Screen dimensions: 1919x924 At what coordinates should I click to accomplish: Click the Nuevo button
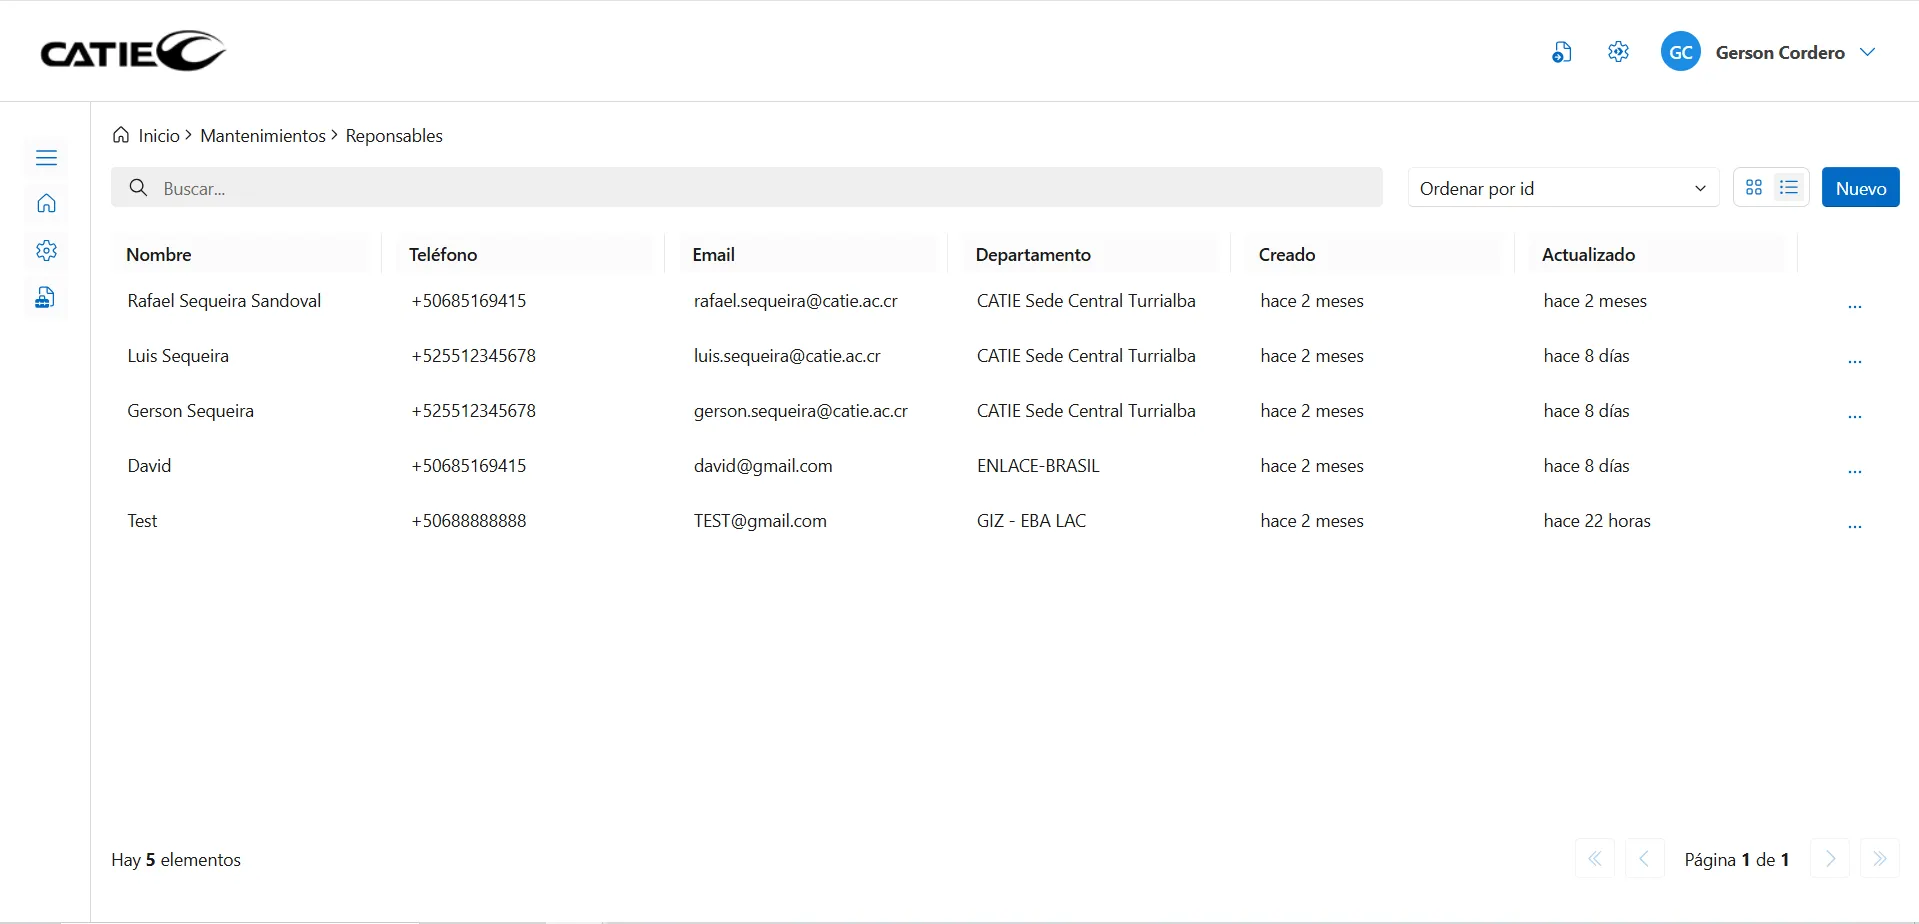coord(1860,188)
